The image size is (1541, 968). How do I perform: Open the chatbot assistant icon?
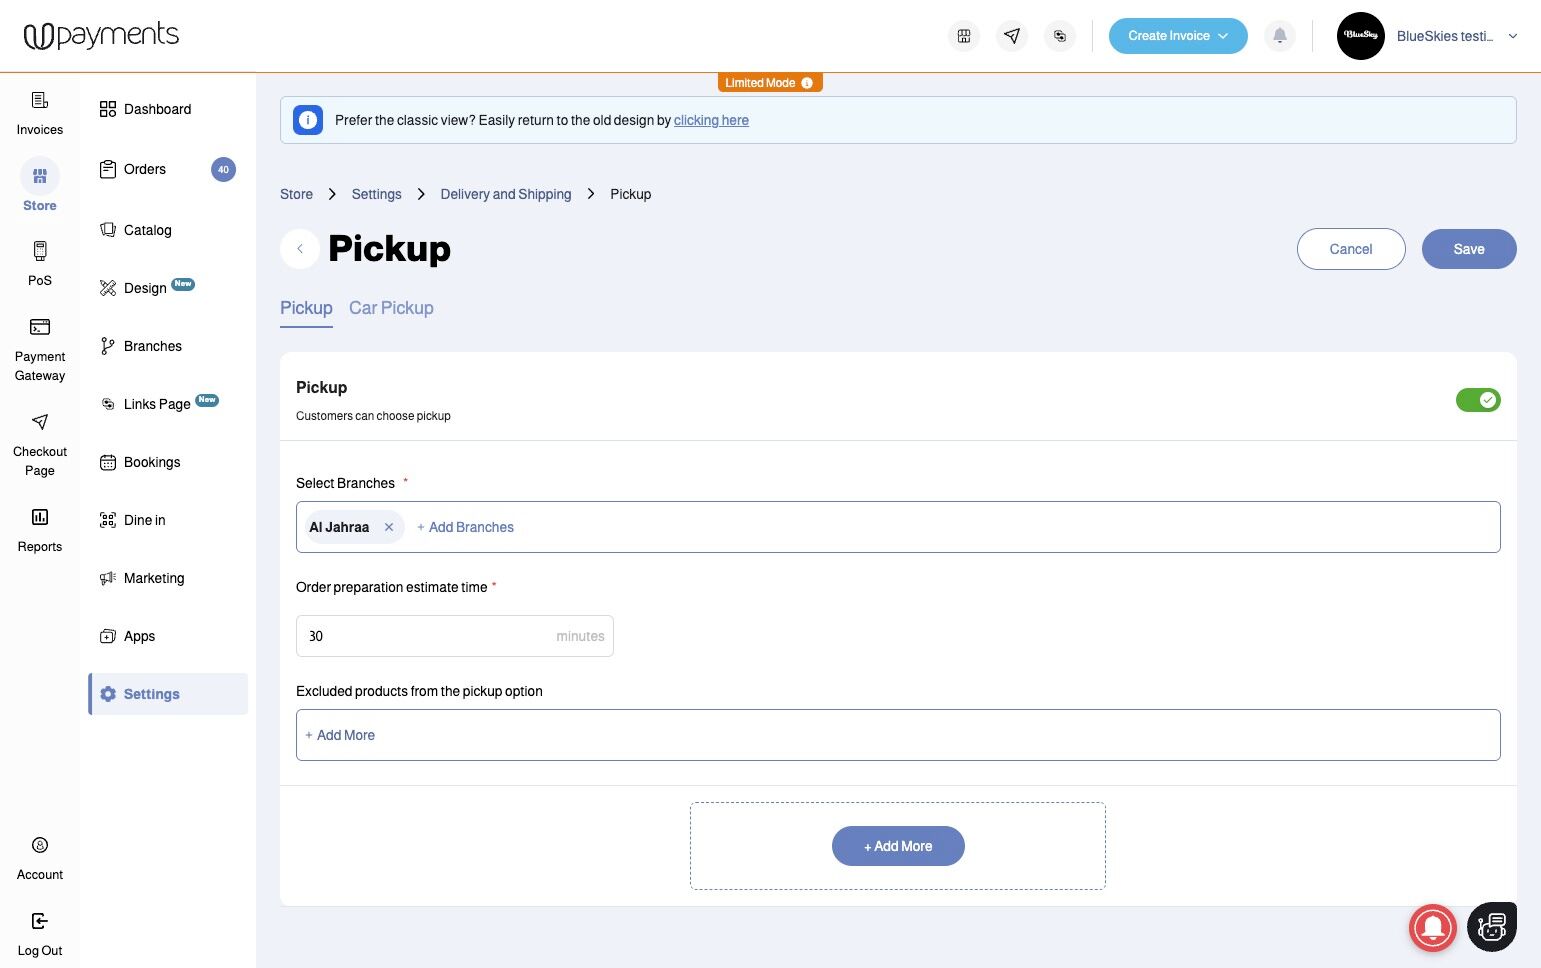(1491, 927)
